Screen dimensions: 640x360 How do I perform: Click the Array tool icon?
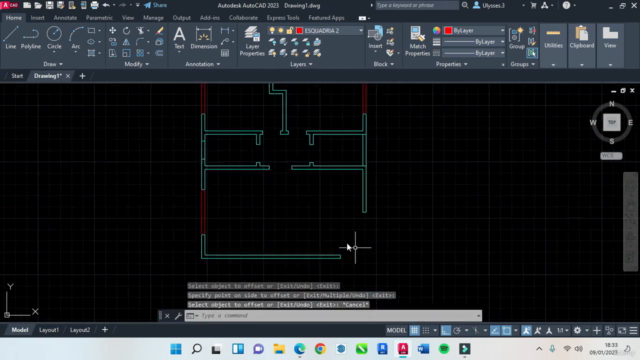pos(140,53)
